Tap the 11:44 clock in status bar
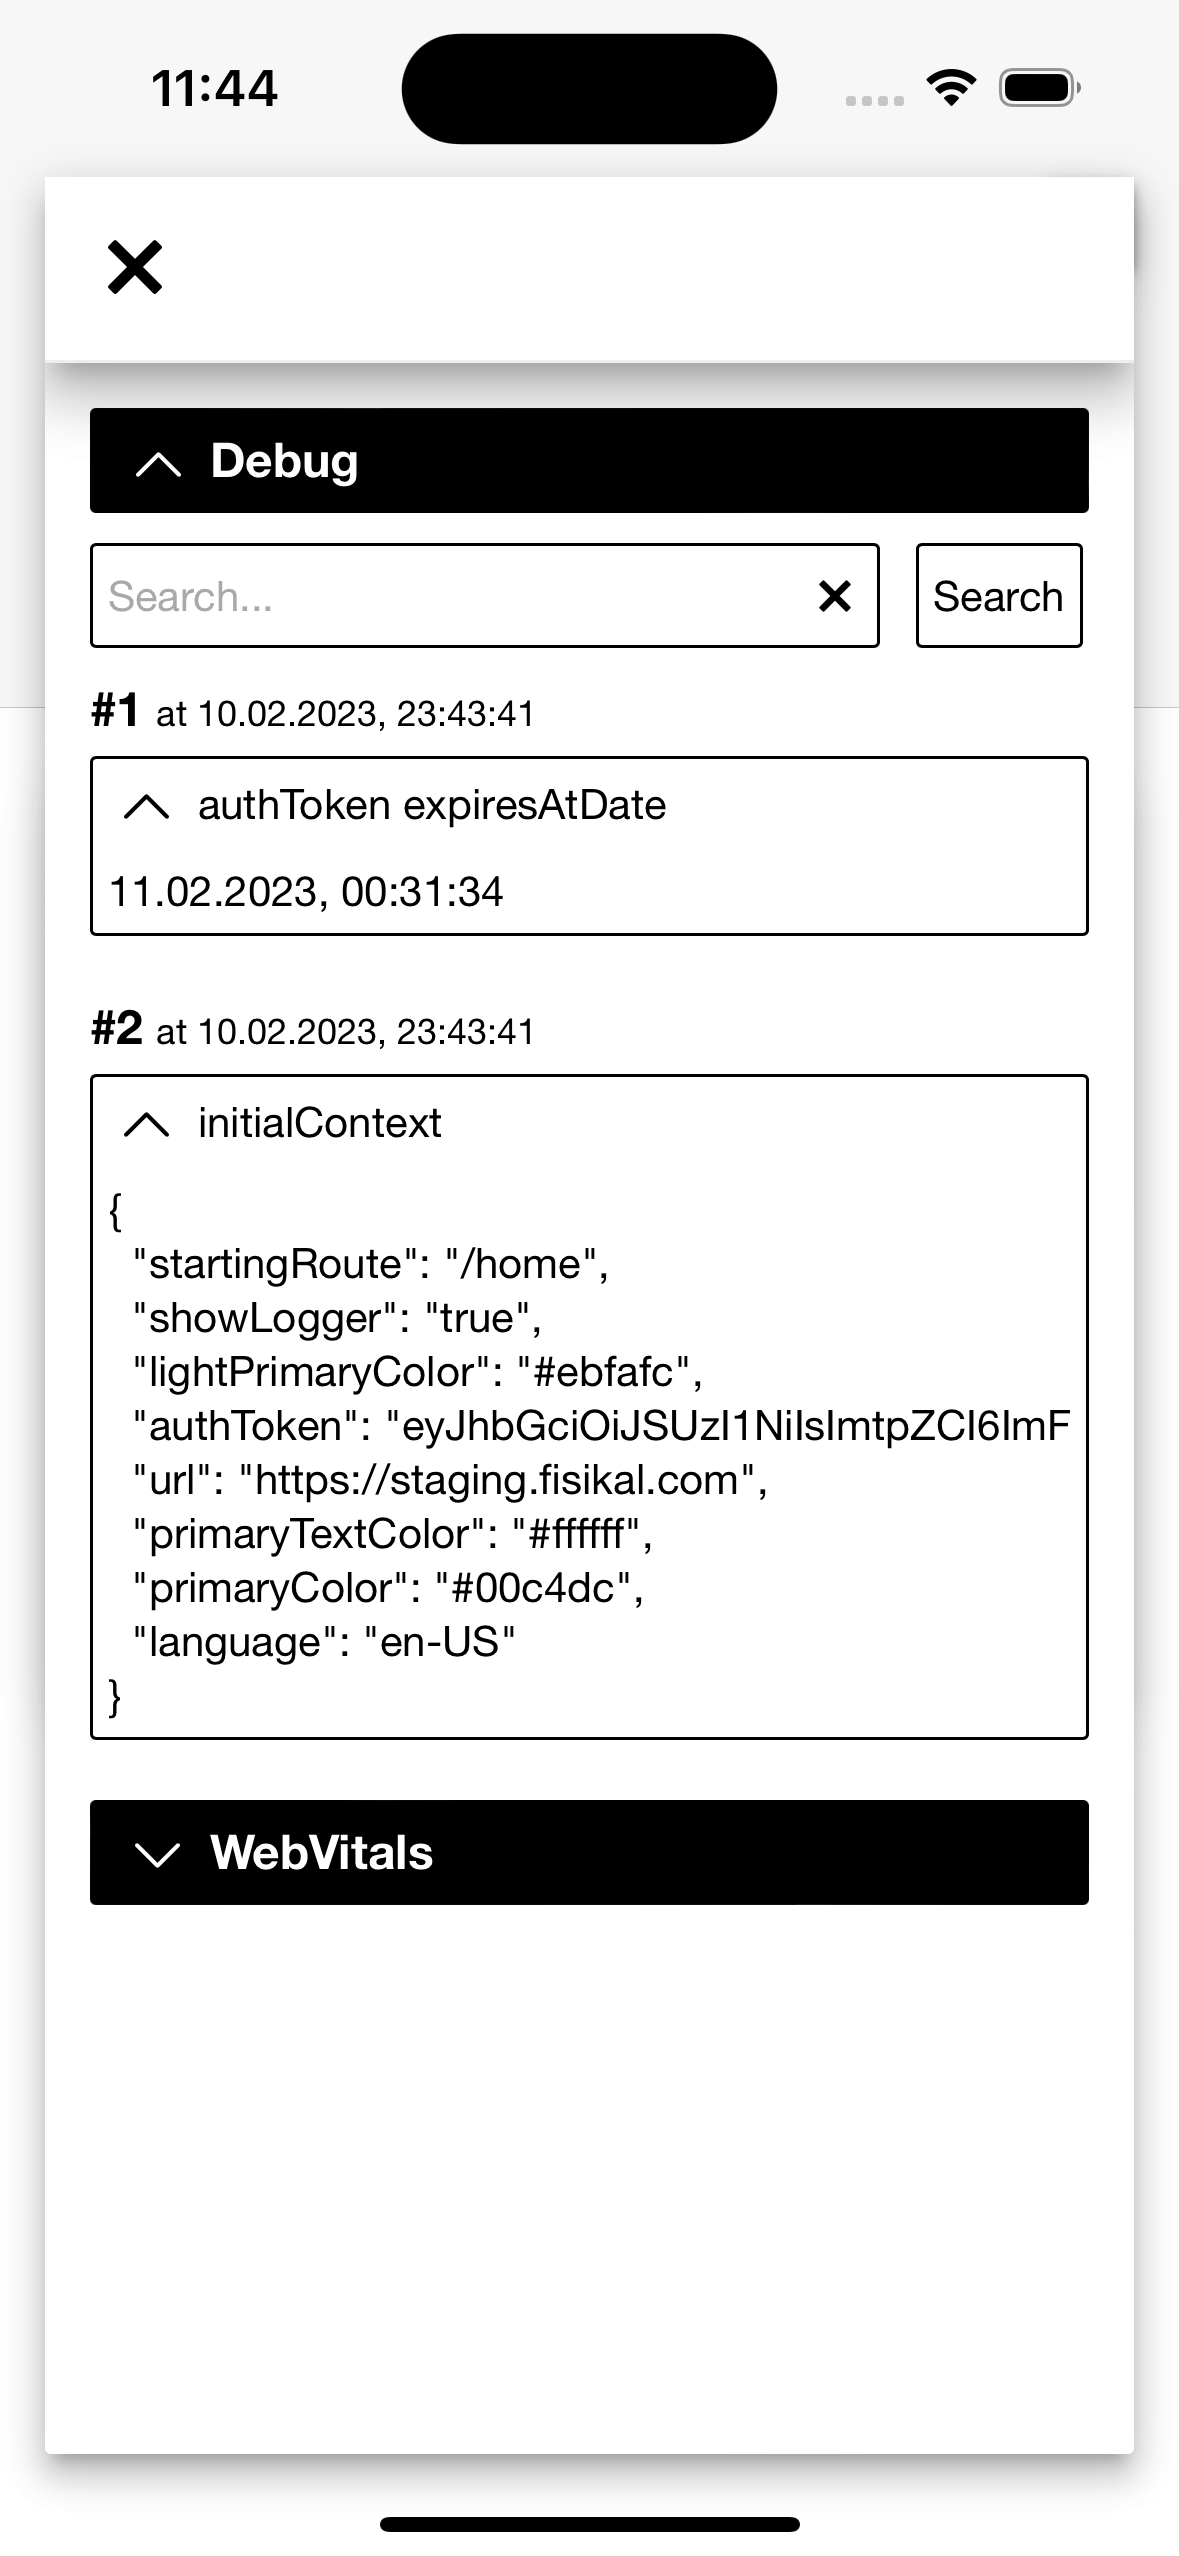Viewport: 1179px width, 2556px height. click(x=214, y=88)
